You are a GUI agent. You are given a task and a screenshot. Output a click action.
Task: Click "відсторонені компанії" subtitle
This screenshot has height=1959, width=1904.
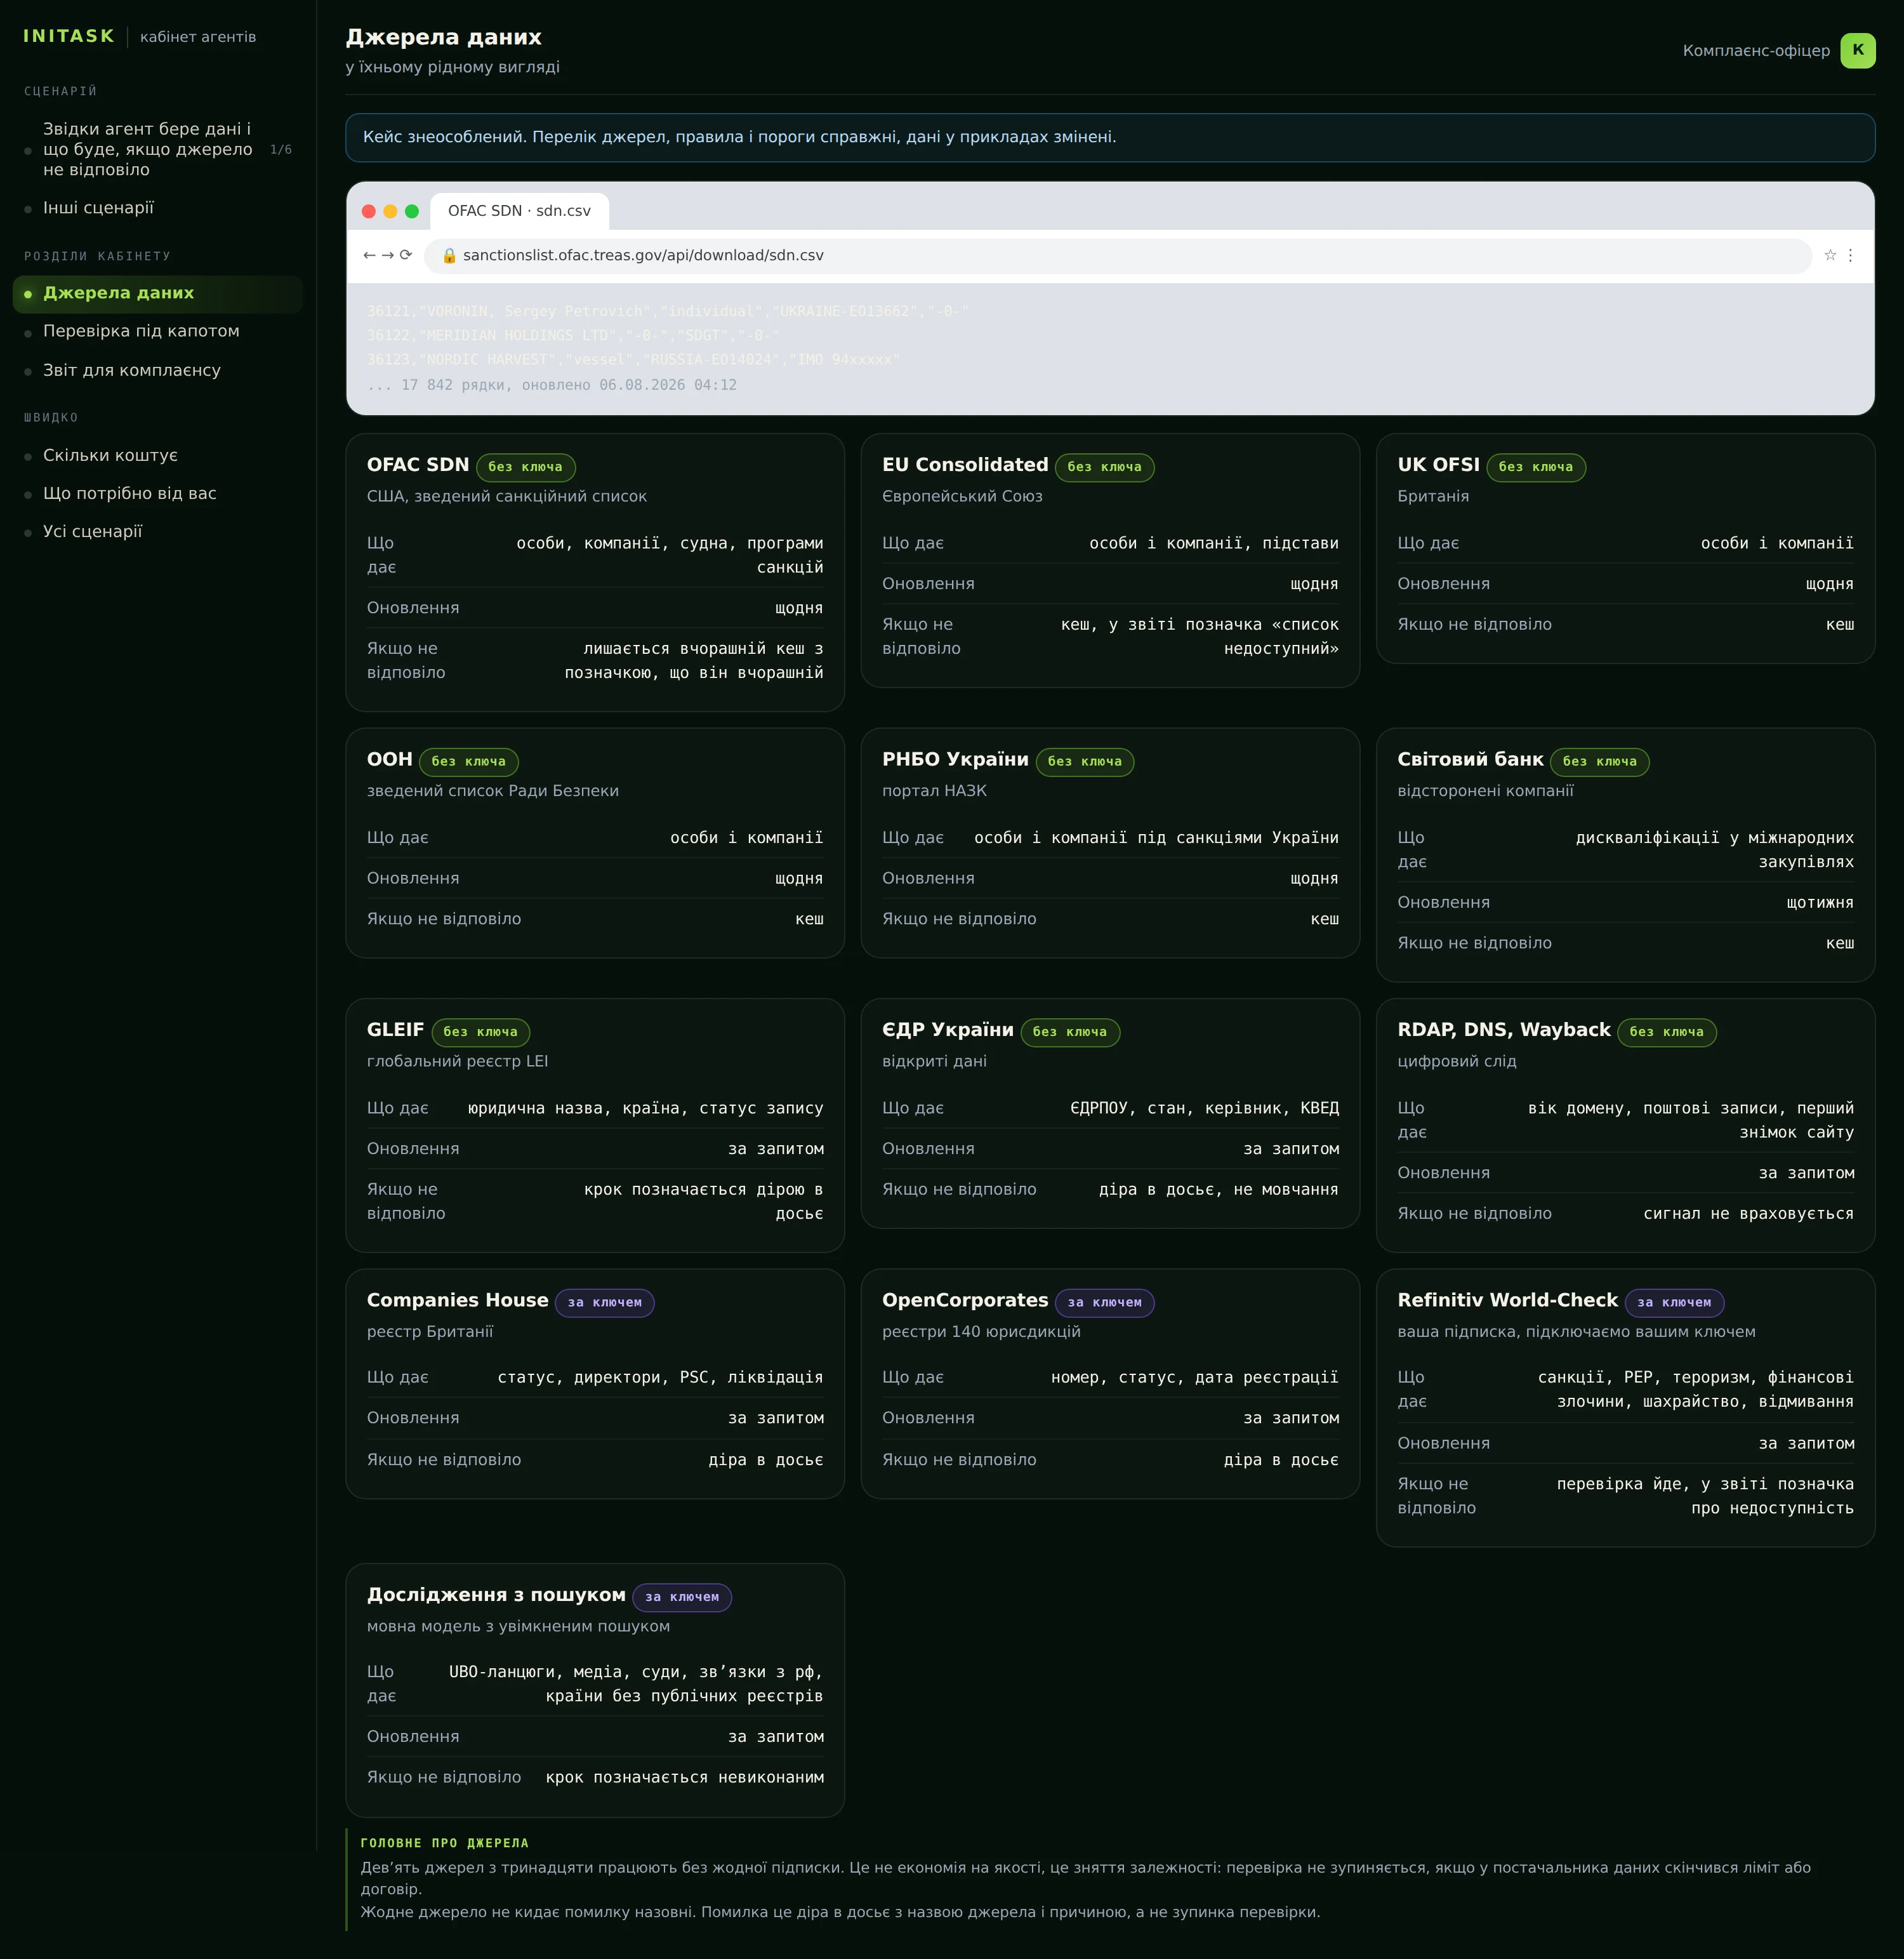[x=1485, y=791]
